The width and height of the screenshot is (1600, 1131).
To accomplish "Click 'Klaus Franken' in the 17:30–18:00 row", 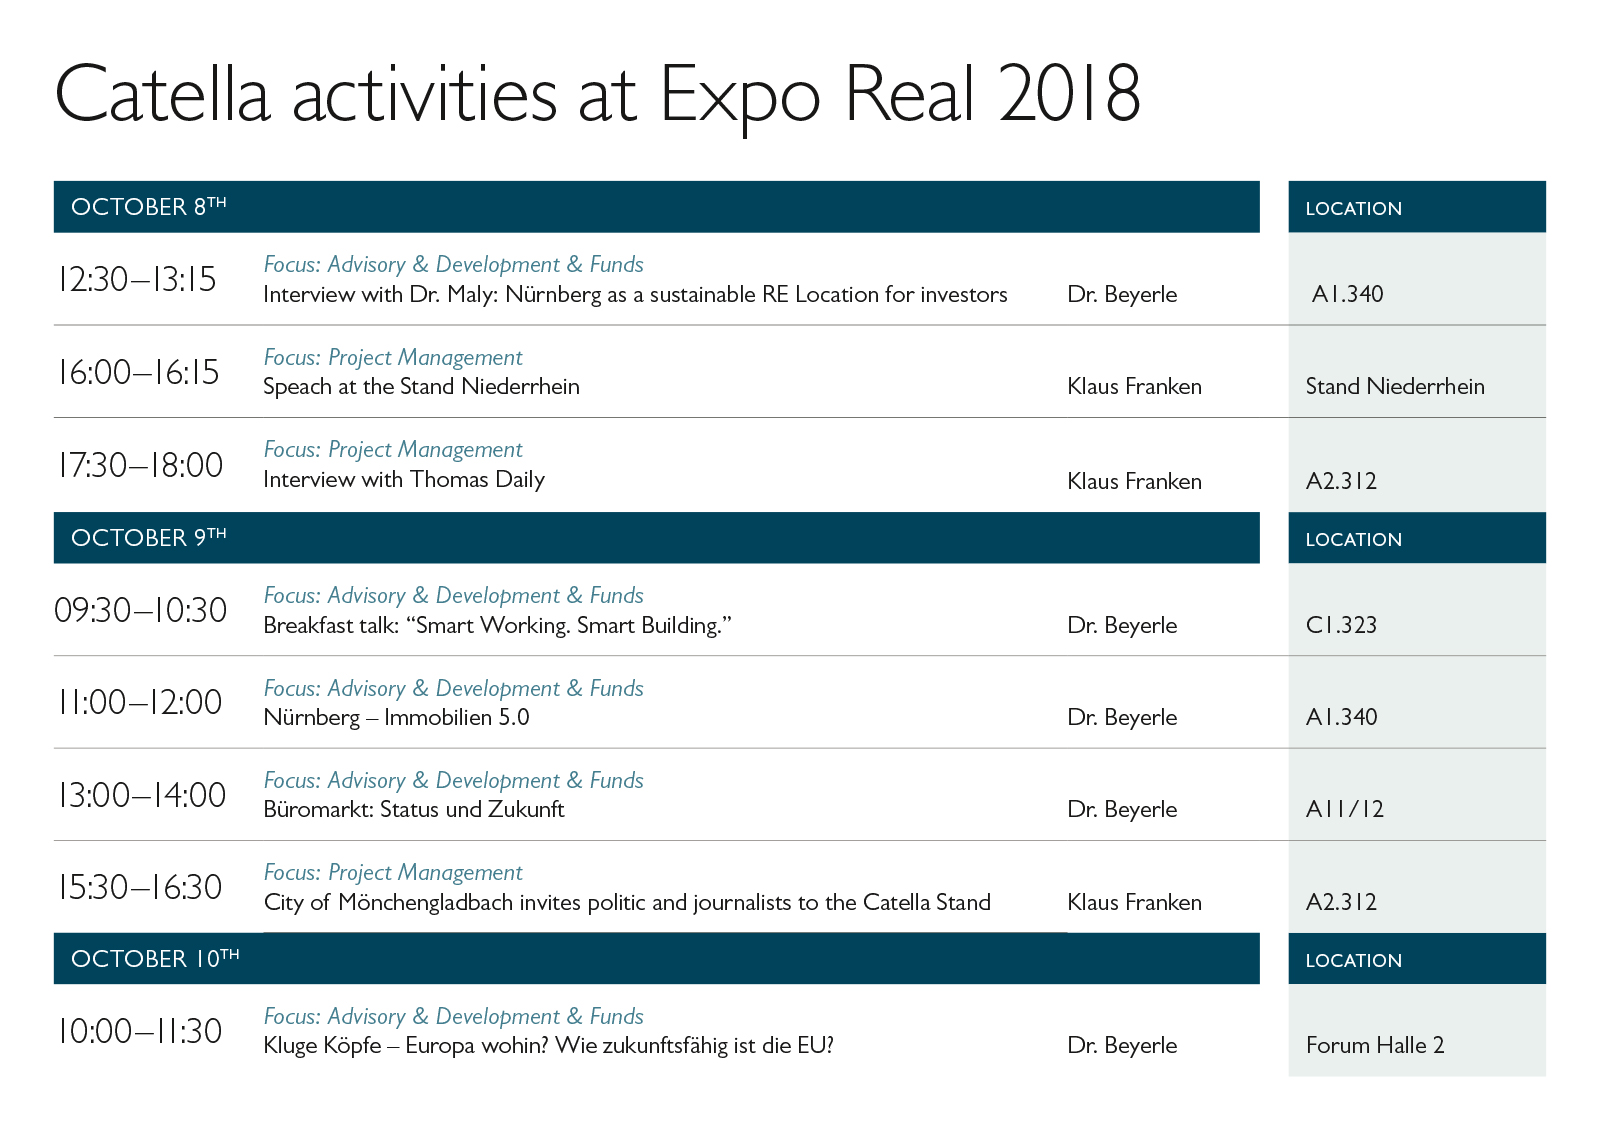I will (x=1134, y=482).
